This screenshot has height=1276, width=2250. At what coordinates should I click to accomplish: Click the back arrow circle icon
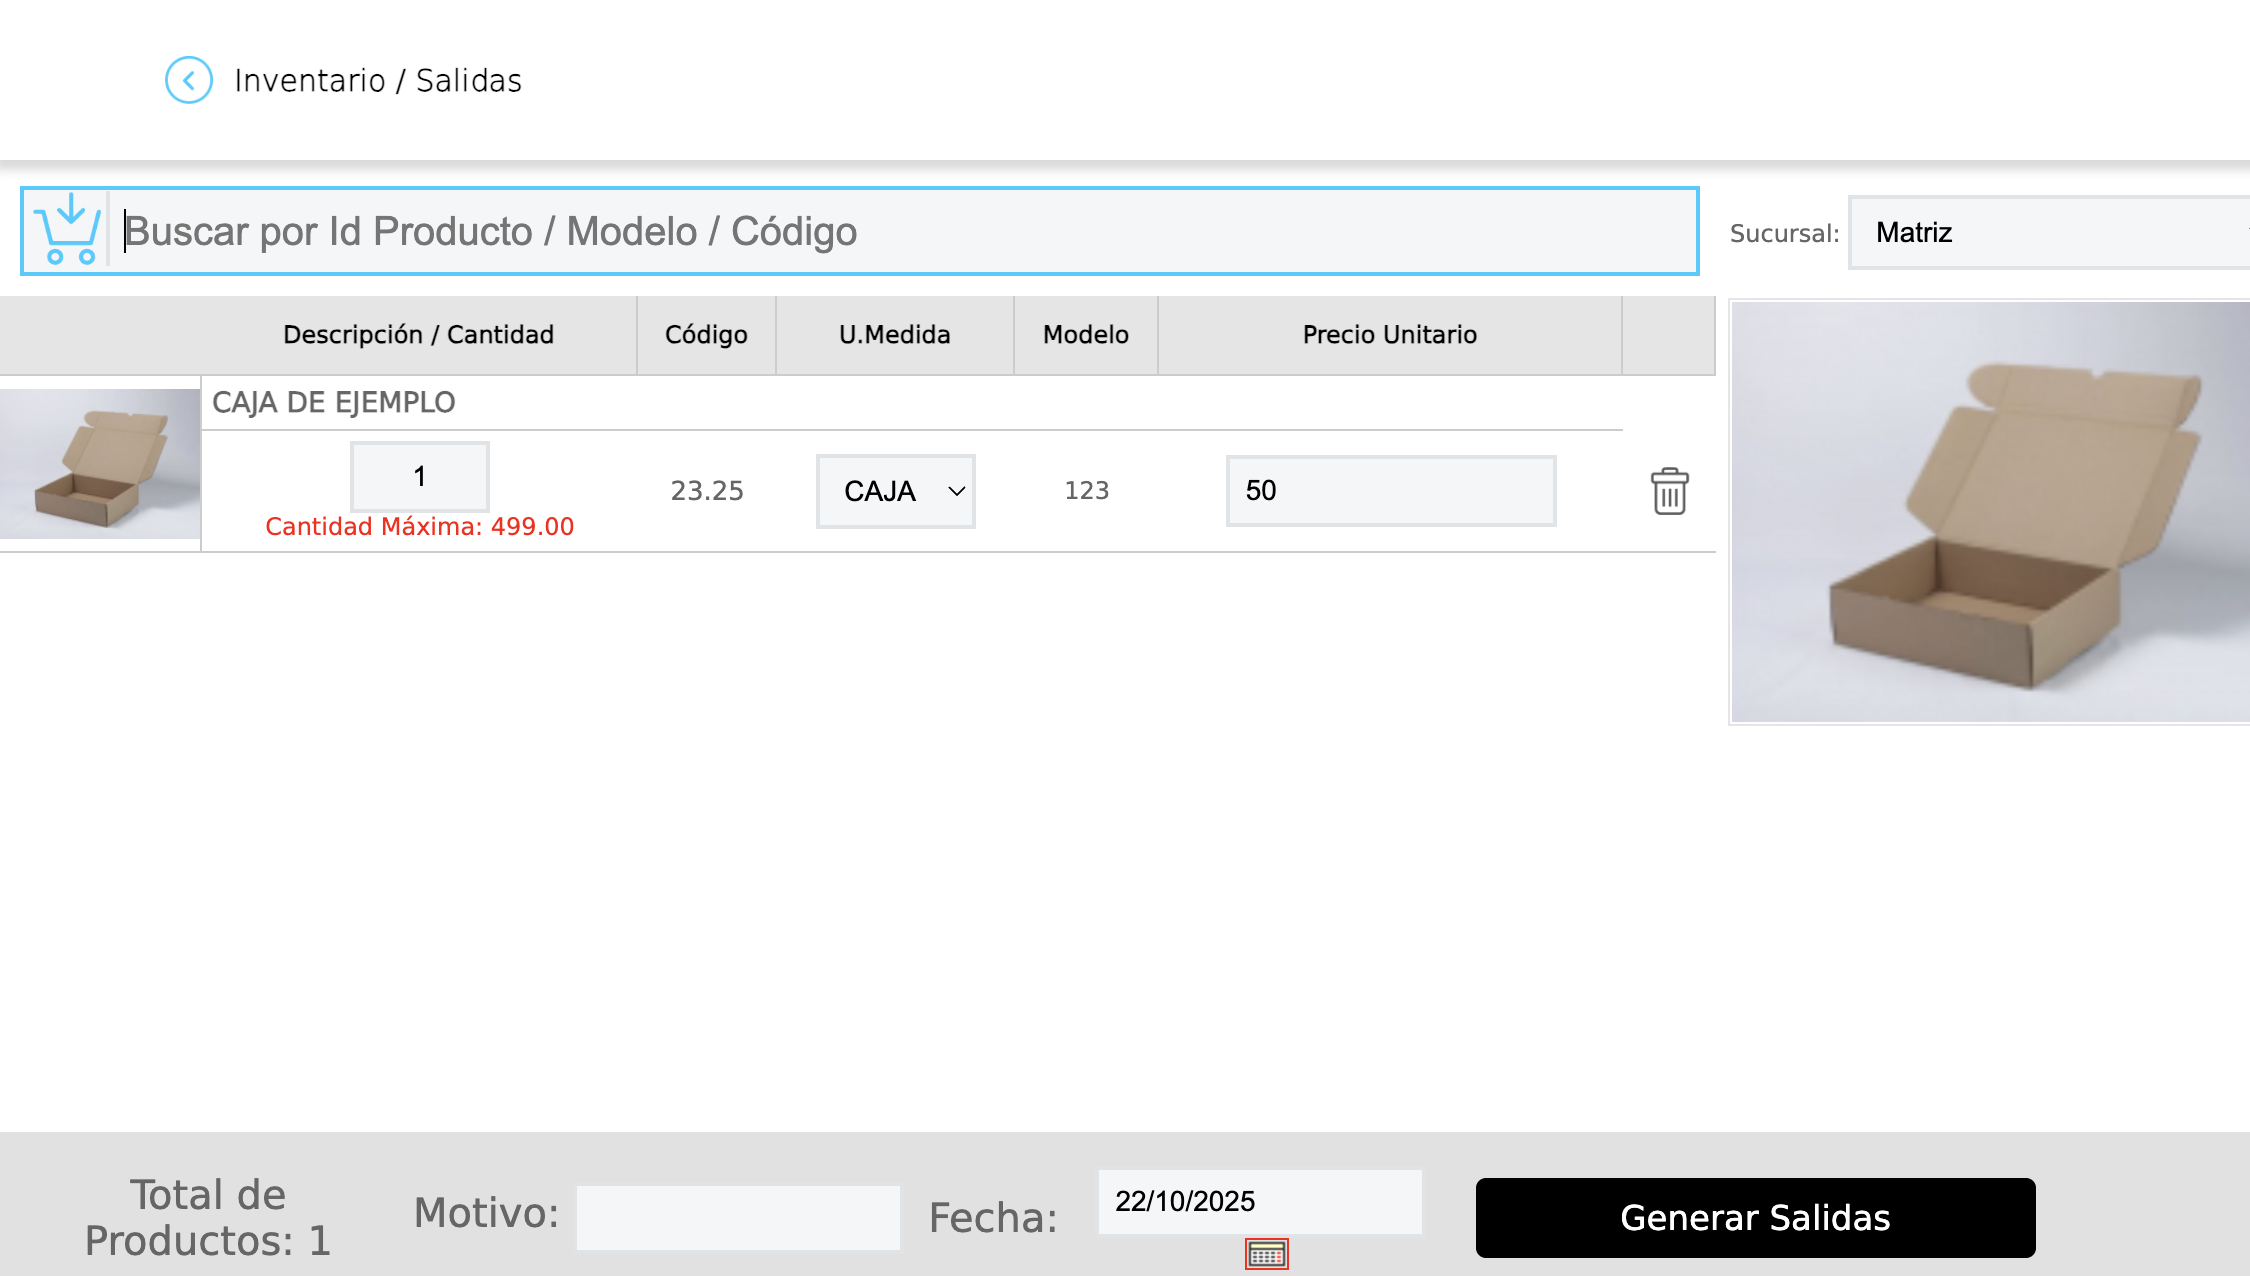pyautogui.click(x=189, y=80)
